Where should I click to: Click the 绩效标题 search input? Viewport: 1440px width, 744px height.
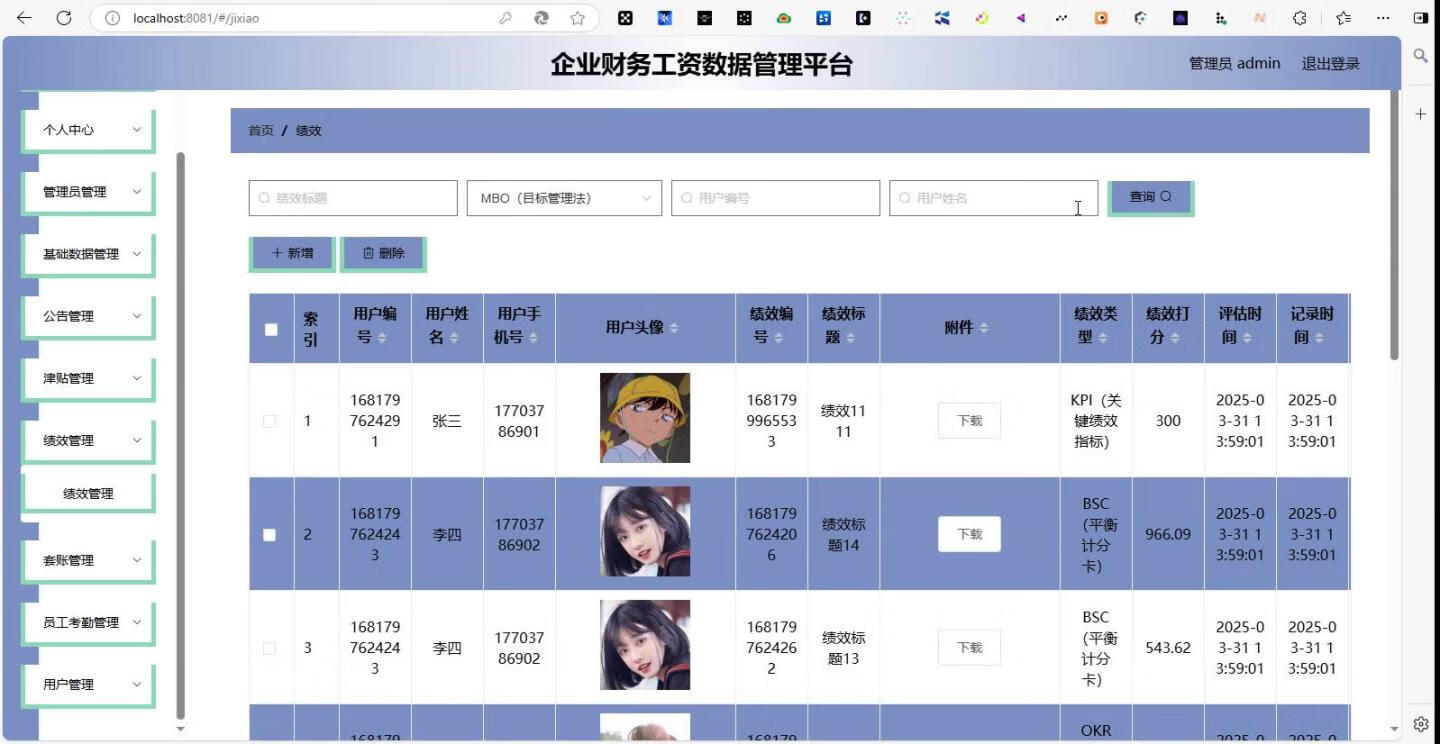pyautogui.click(x=353, y=198)
